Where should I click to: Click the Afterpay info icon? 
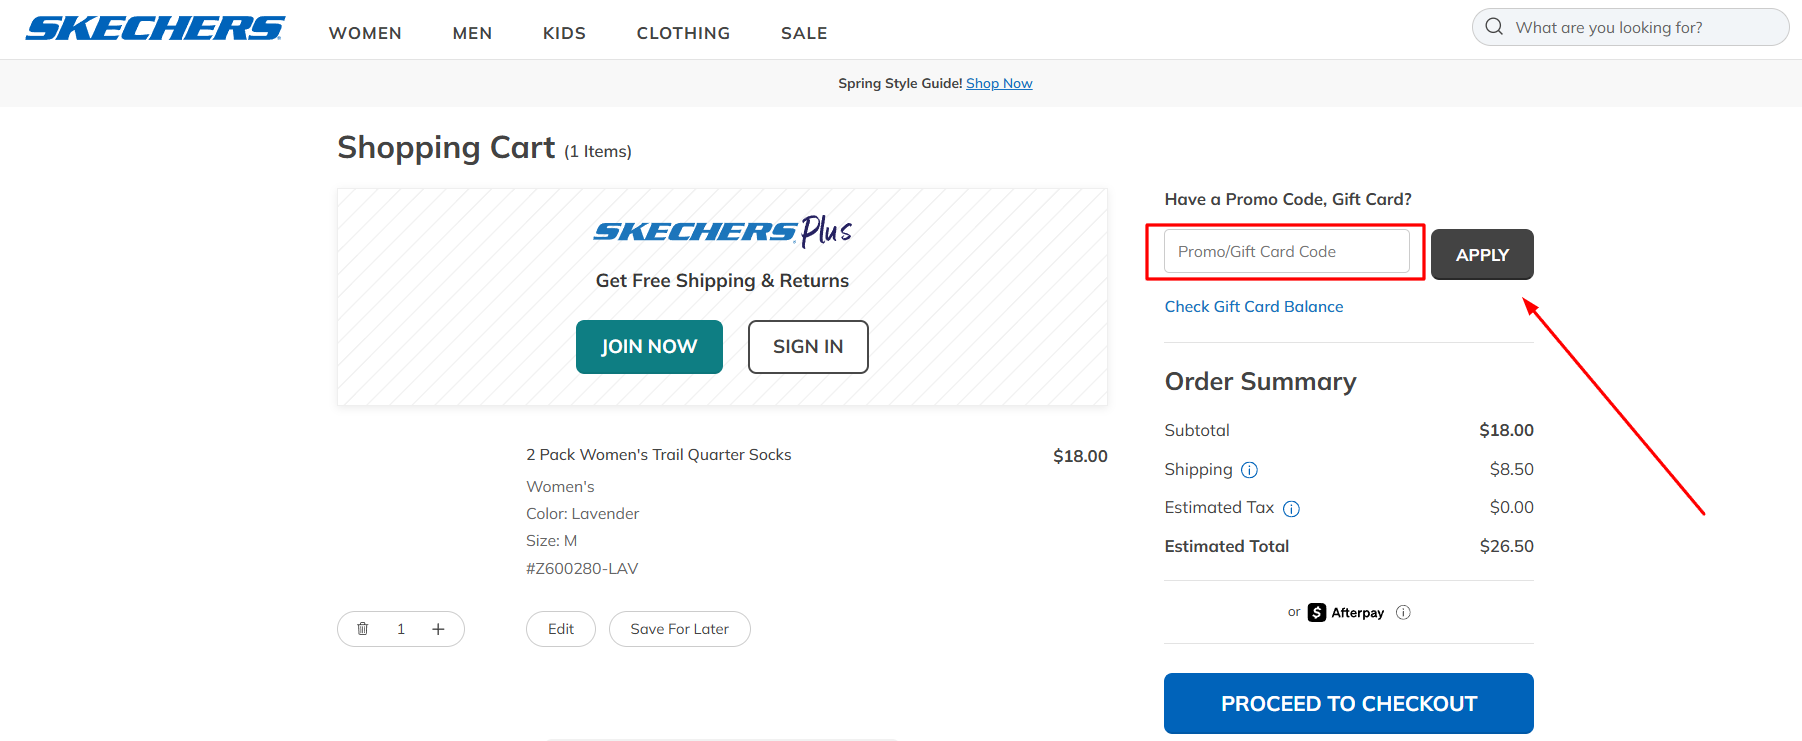tap(1403, 612)
